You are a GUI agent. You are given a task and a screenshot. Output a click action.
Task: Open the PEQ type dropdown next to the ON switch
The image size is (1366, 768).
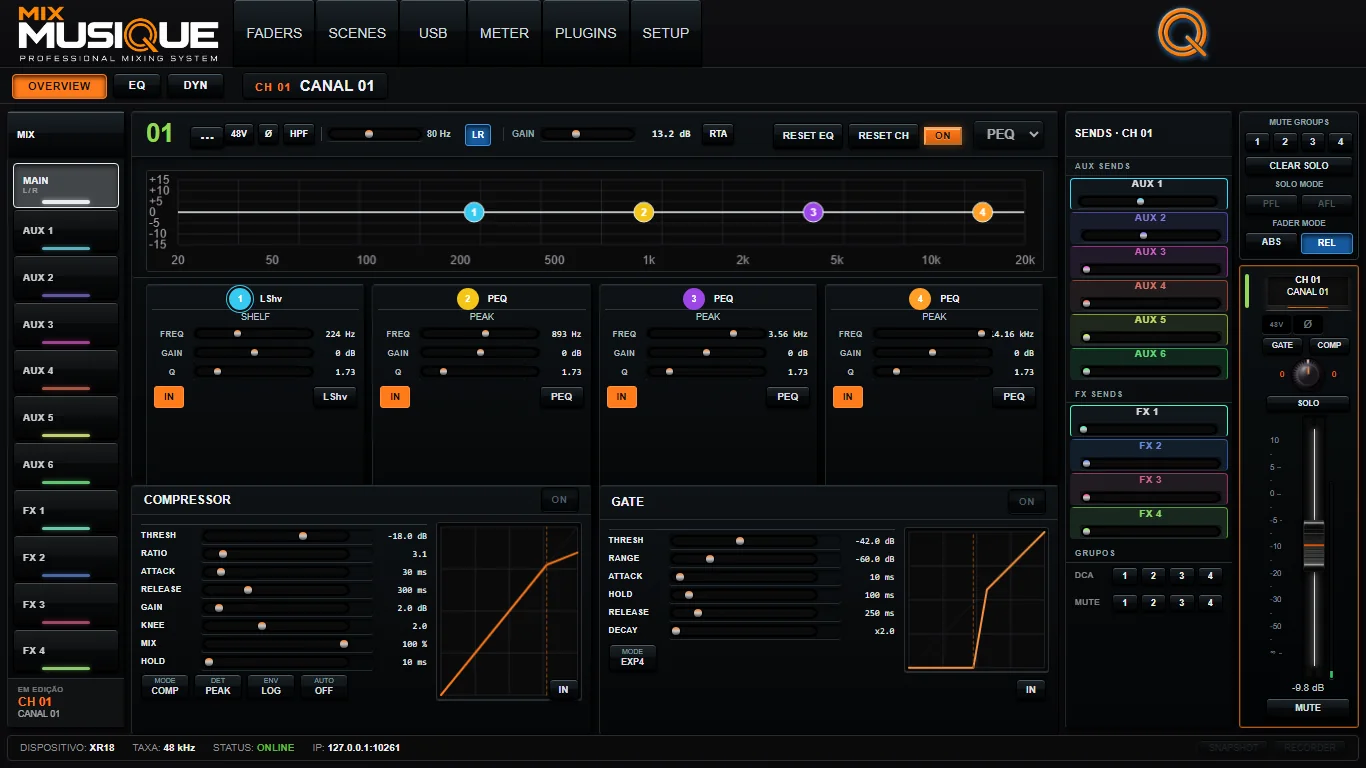1009,134
